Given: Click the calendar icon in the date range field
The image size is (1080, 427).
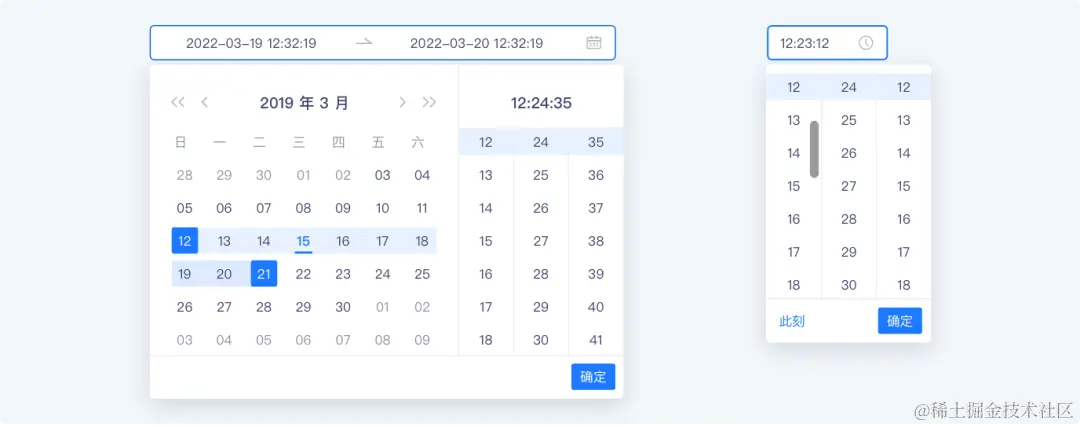Looking at the screenshot, I should point(593,43).
